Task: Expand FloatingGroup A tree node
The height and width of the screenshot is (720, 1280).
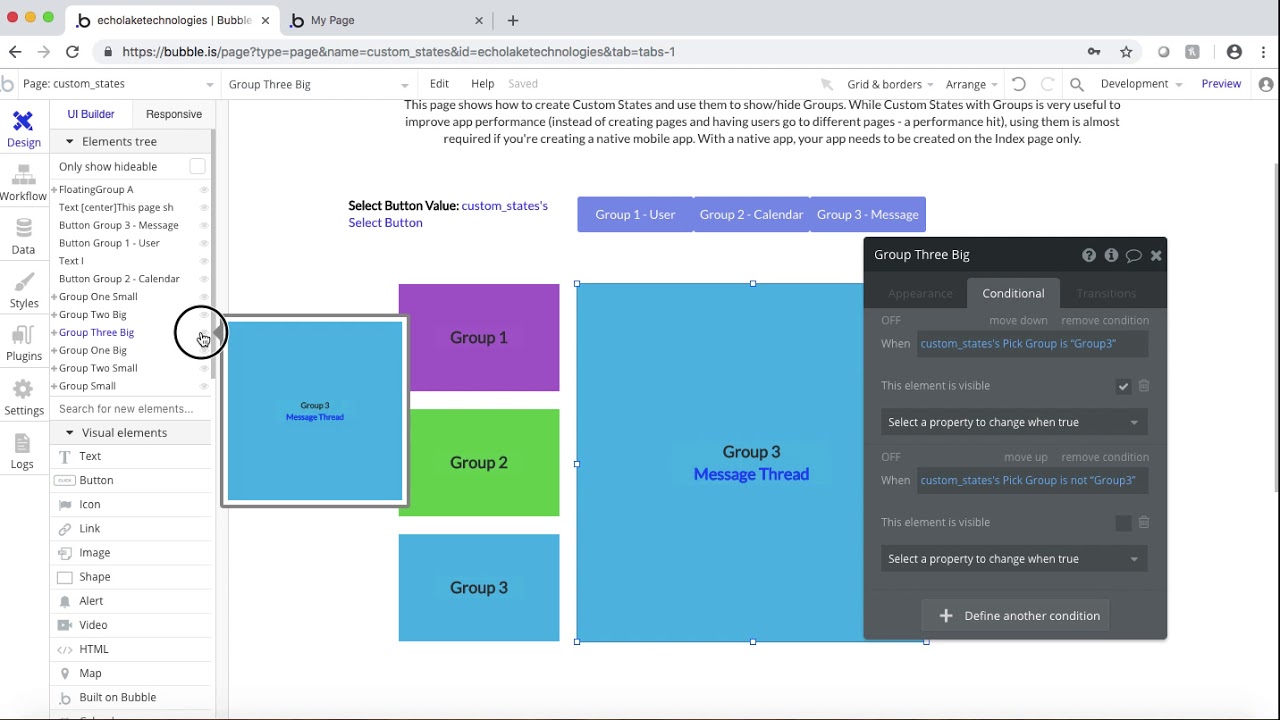Action: pos(54,190)
